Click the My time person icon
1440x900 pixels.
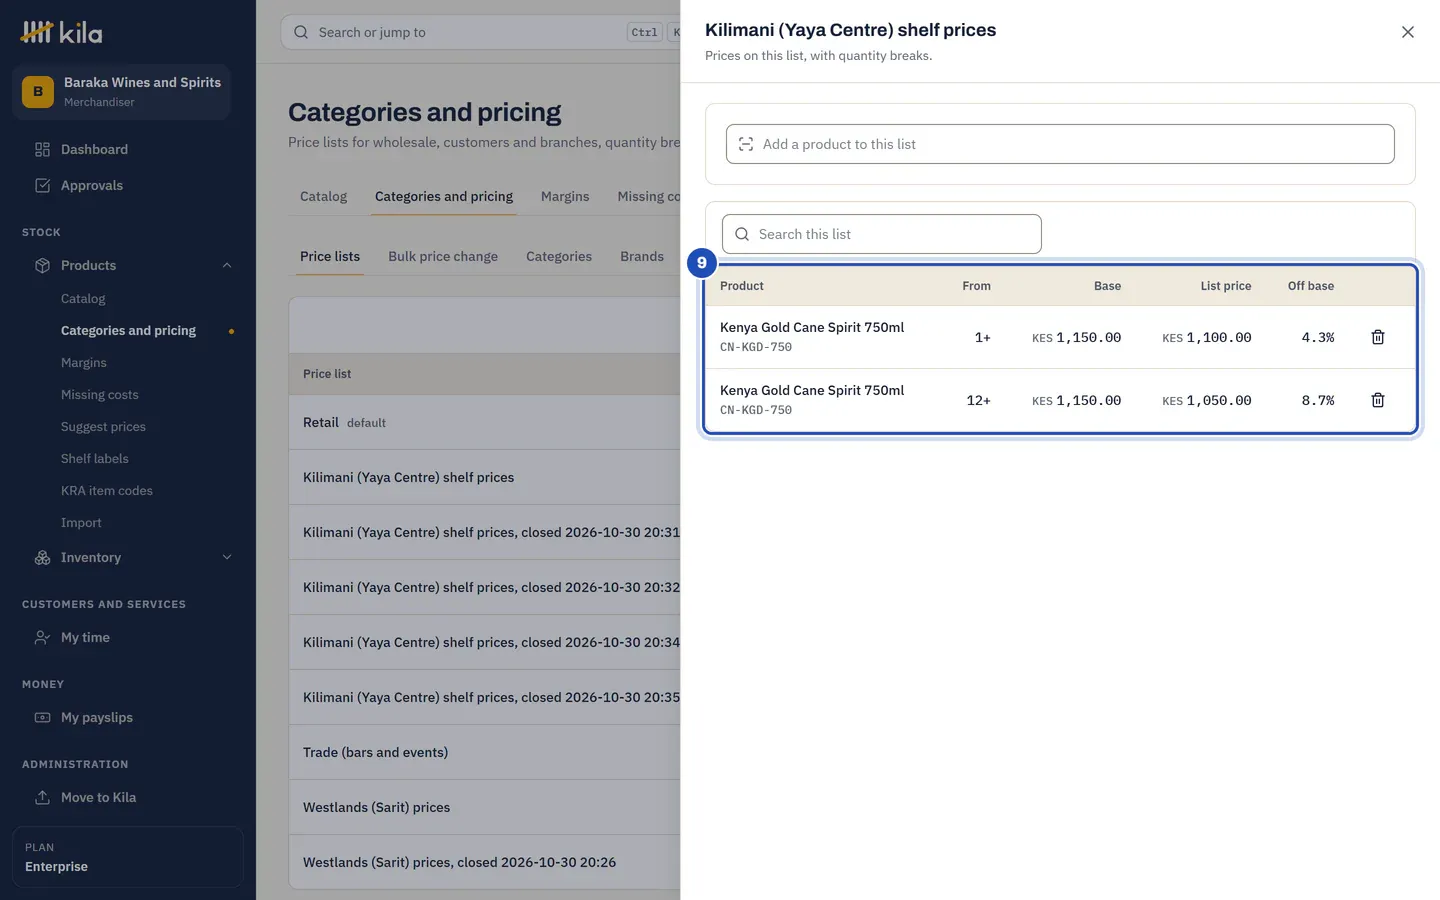(x=42, y=637)
